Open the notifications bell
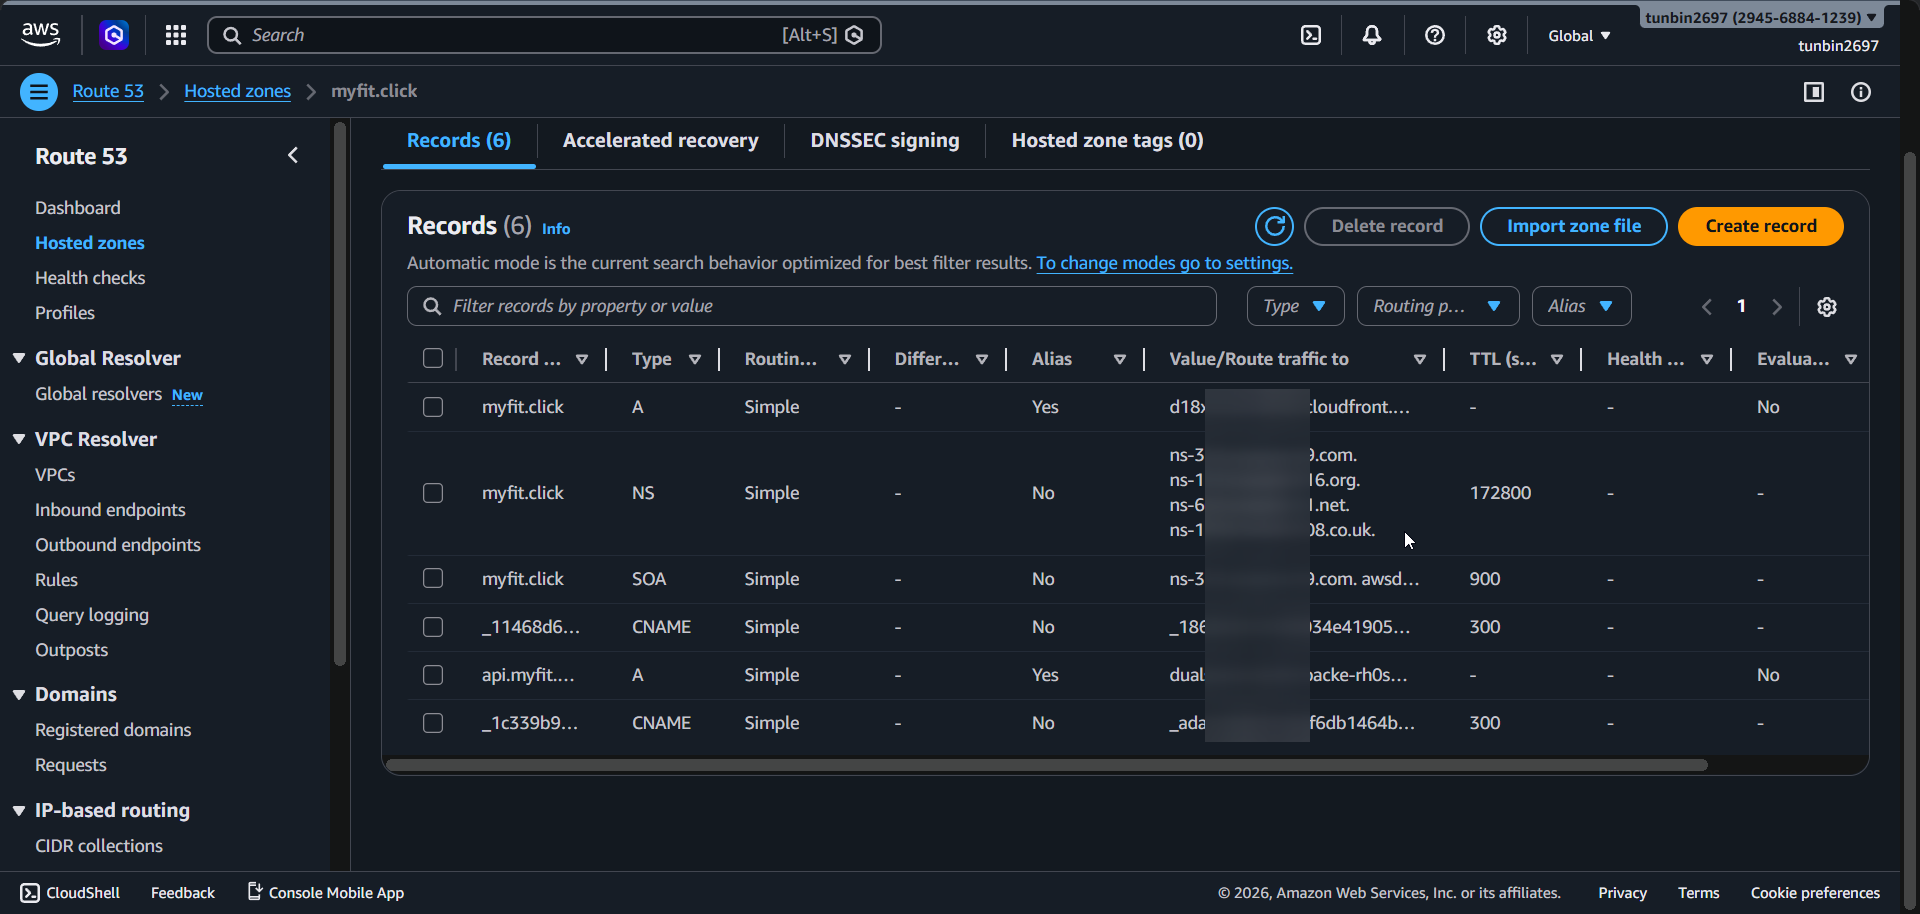The width and height of the screenshot is (1920, 914). (1372, 35)
